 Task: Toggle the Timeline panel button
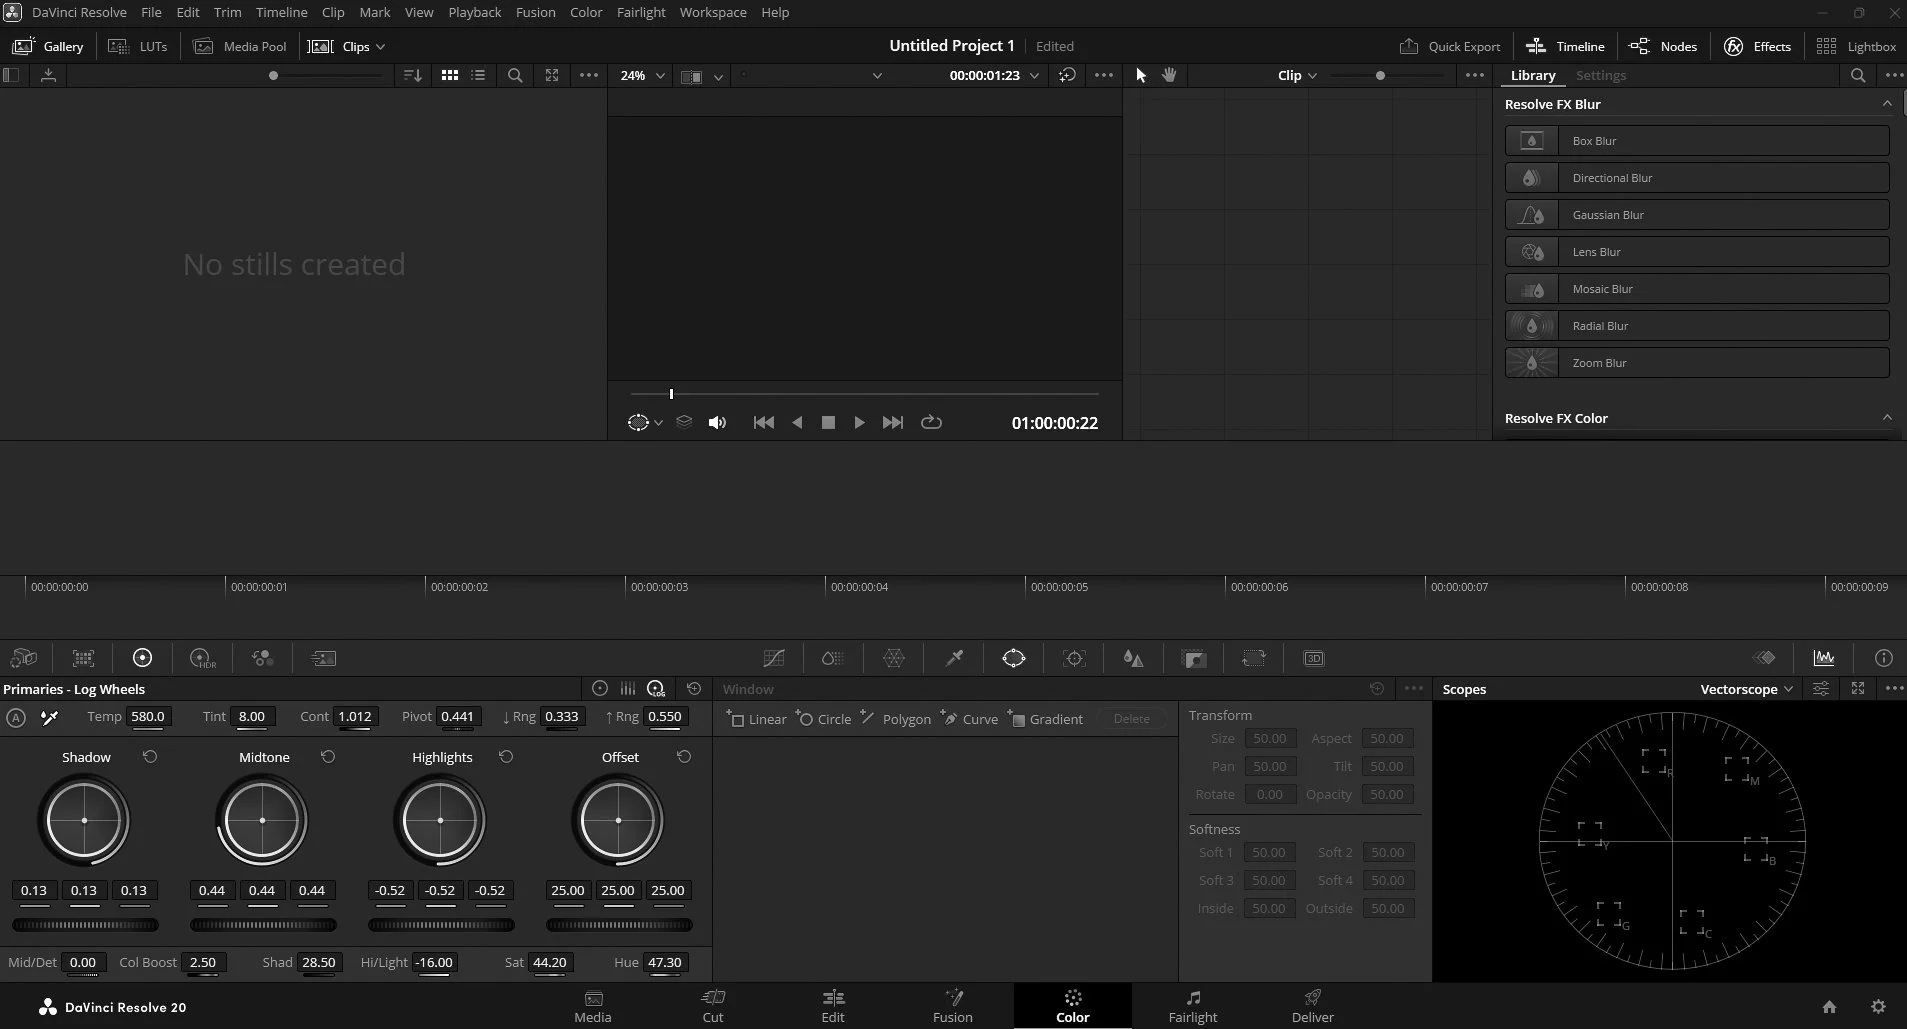click(1565, 46)
